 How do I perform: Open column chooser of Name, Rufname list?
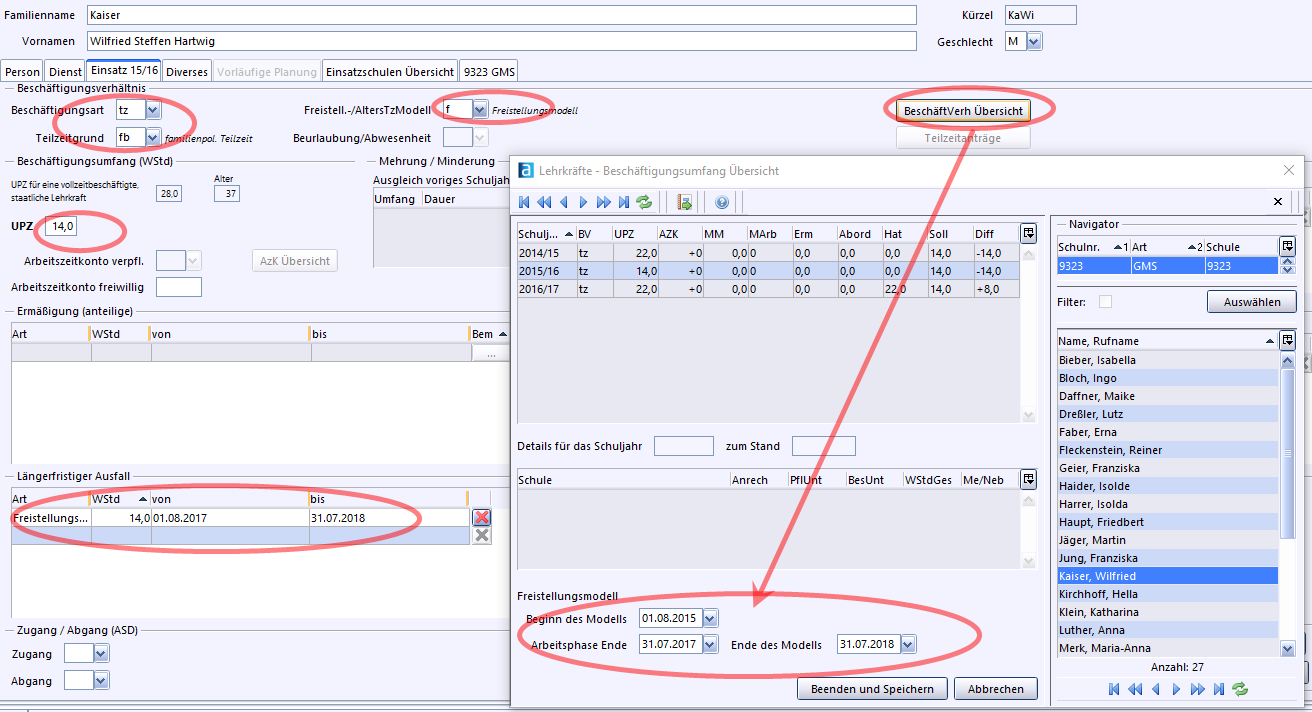pos(1288,340)
